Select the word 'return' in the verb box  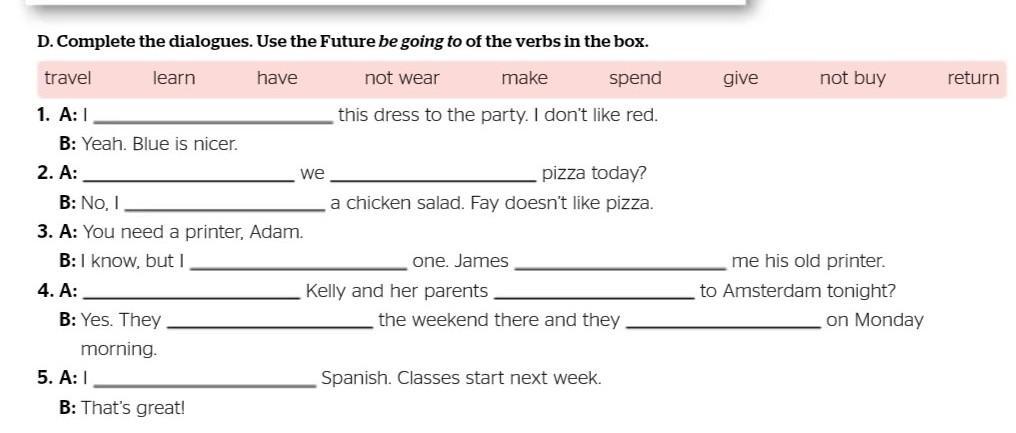973,78
